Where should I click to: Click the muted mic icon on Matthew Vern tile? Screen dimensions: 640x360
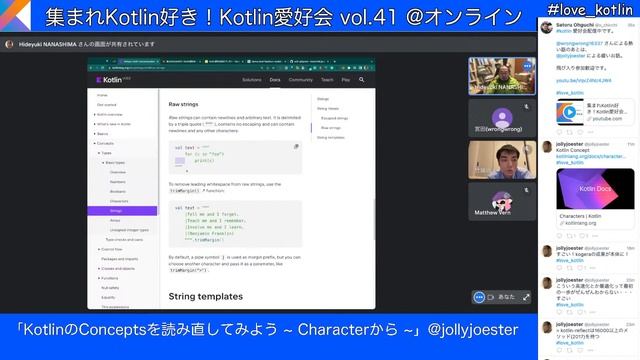pyautogui.click(x=527, y=190)
